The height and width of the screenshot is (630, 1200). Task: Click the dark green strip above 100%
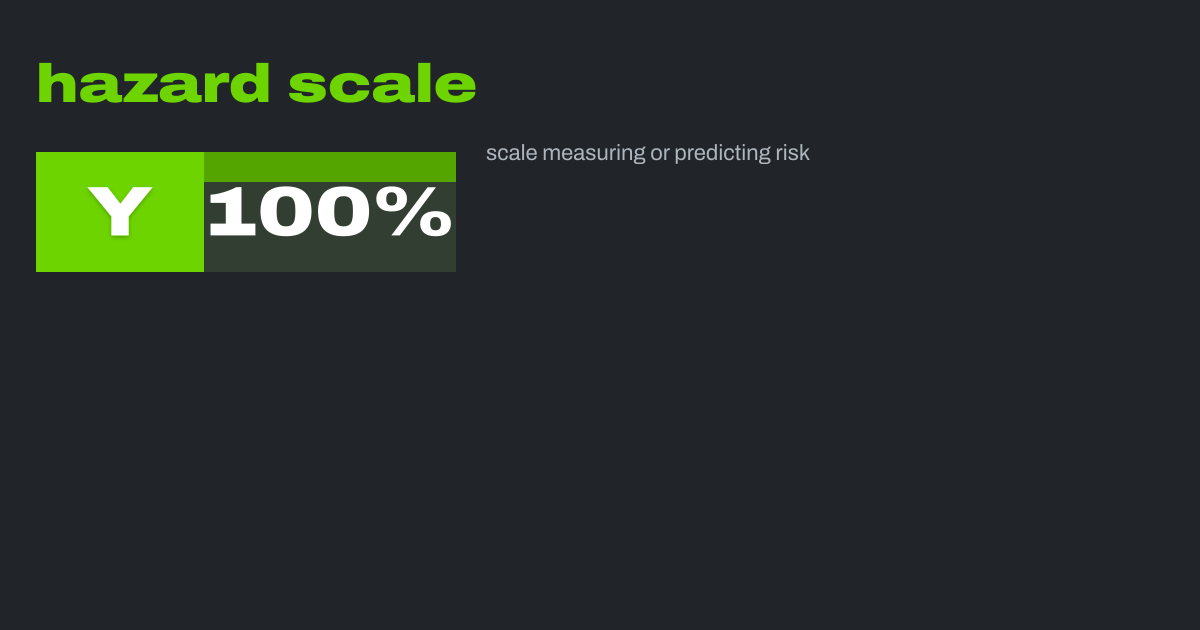(x=330, y=166)
